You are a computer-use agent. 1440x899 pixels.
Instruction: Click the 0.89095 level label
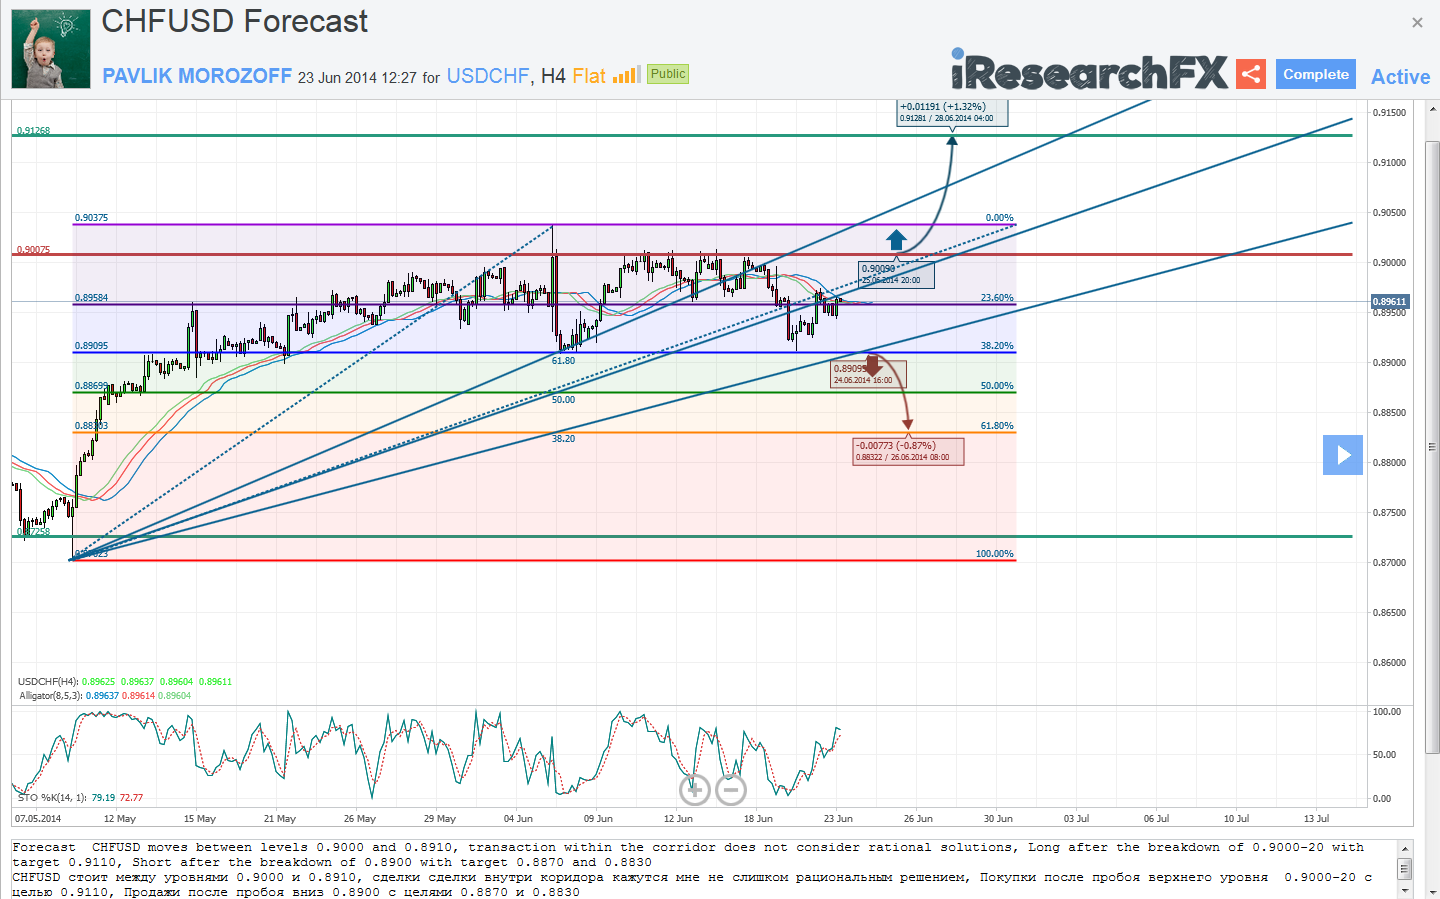[x=91, y=346]
